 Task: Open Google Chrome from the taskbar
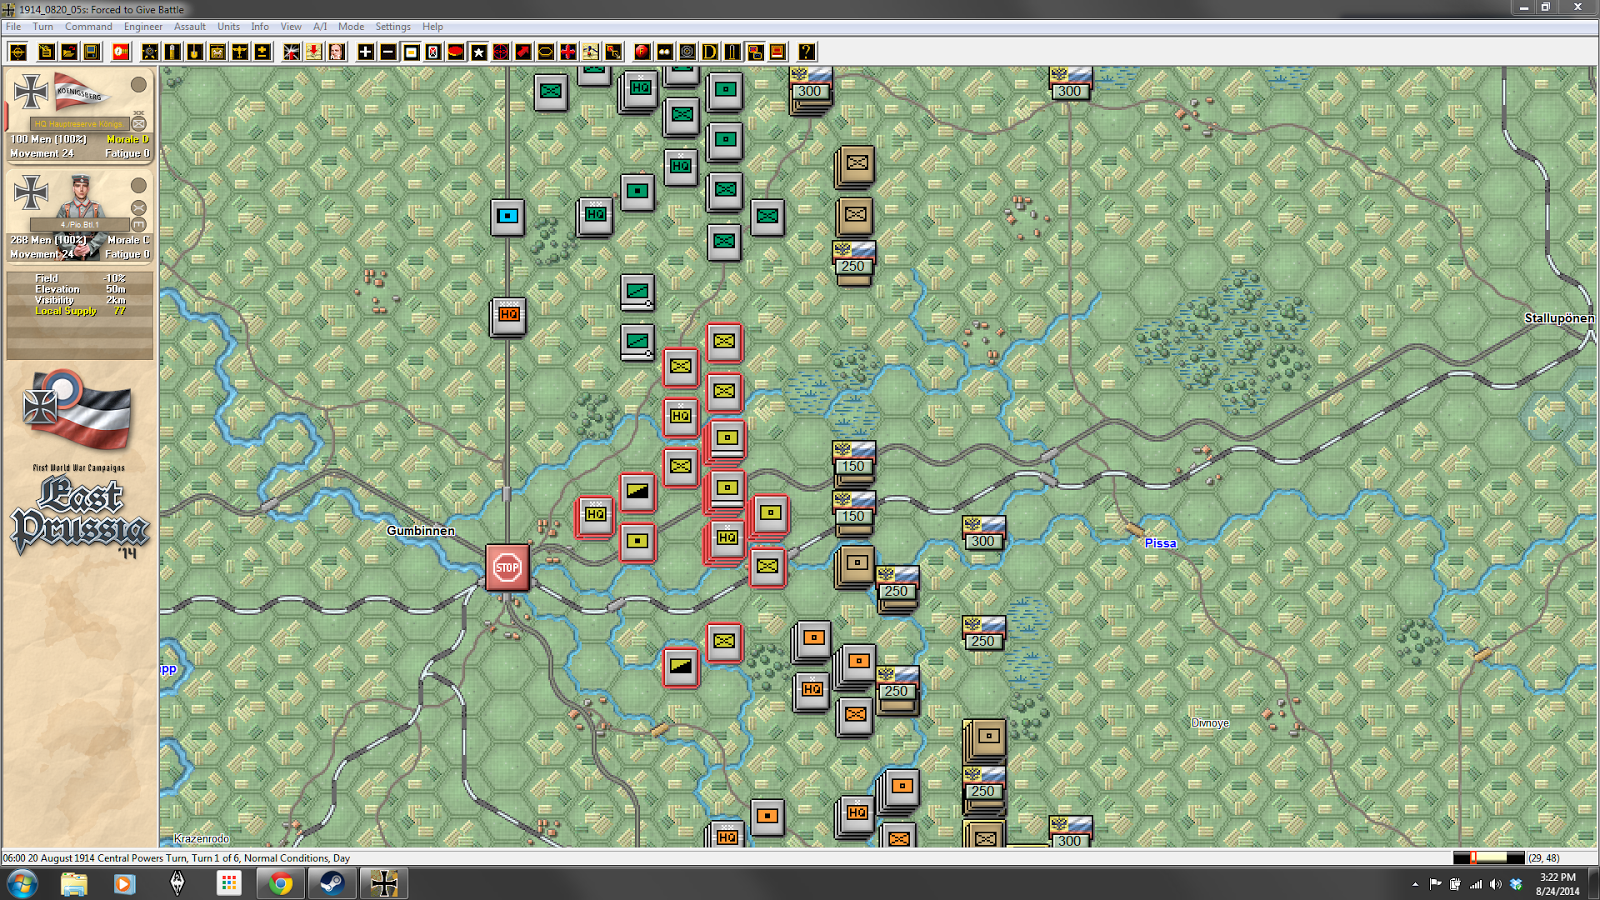[x=280, y=884]
